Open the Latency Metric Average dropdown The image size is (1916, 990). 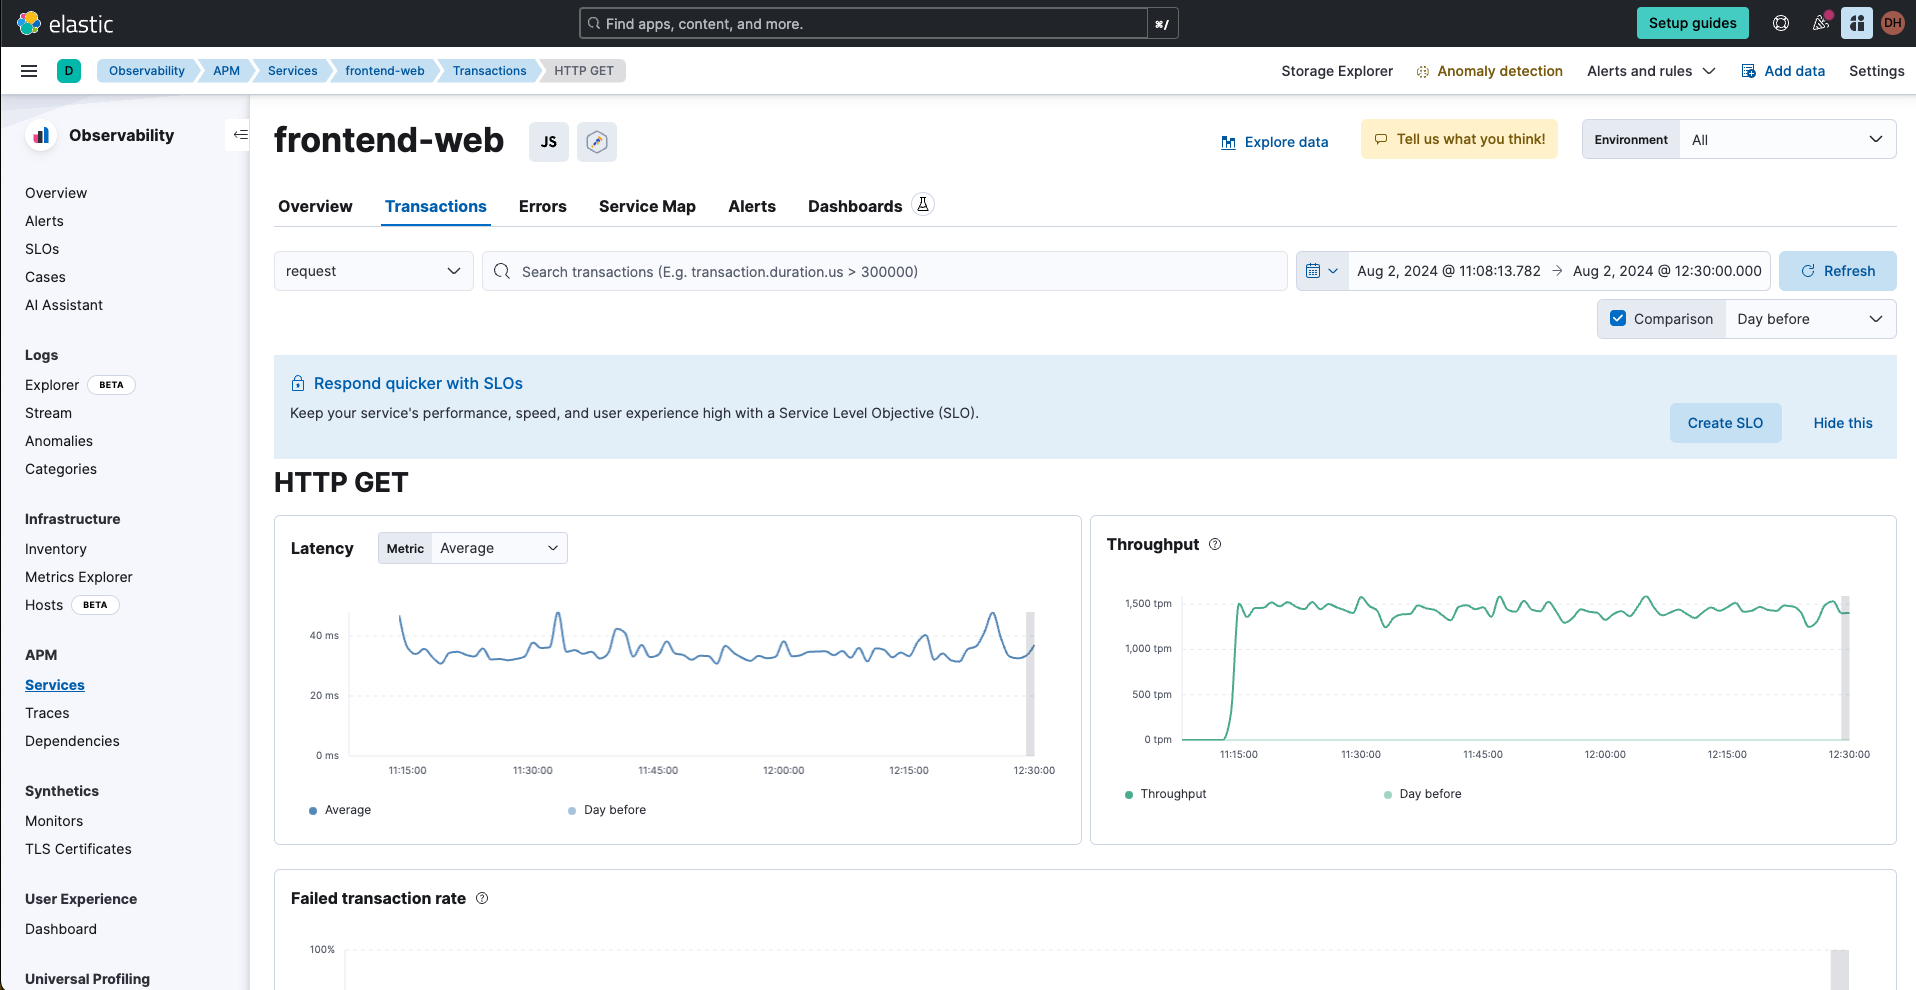498,548
